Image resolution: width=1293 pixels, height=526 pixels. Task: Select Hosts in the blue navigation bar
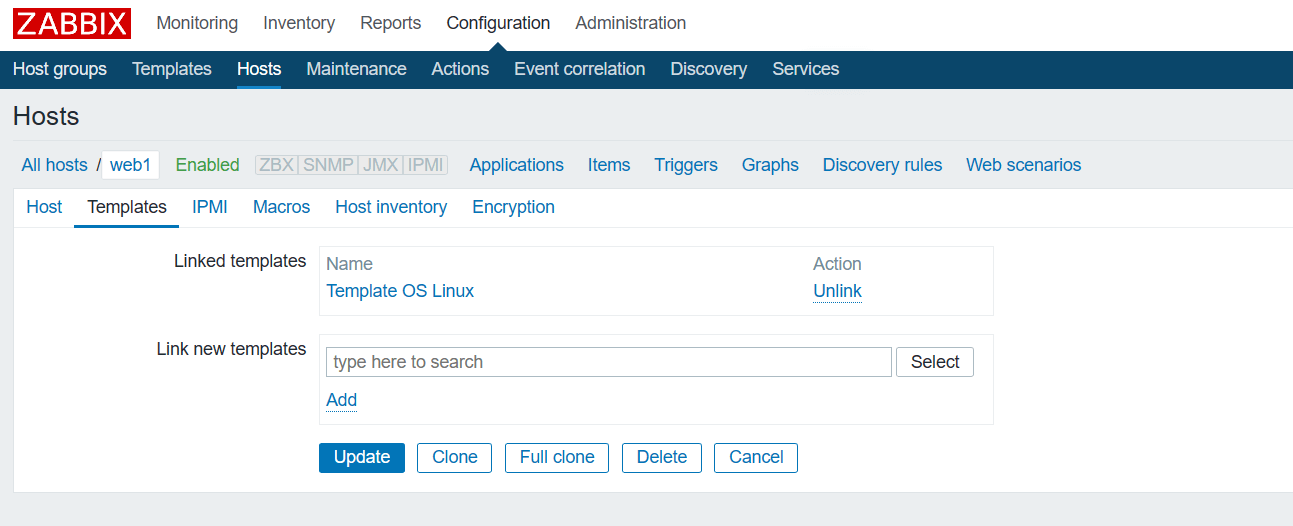(x=259, y=69)
